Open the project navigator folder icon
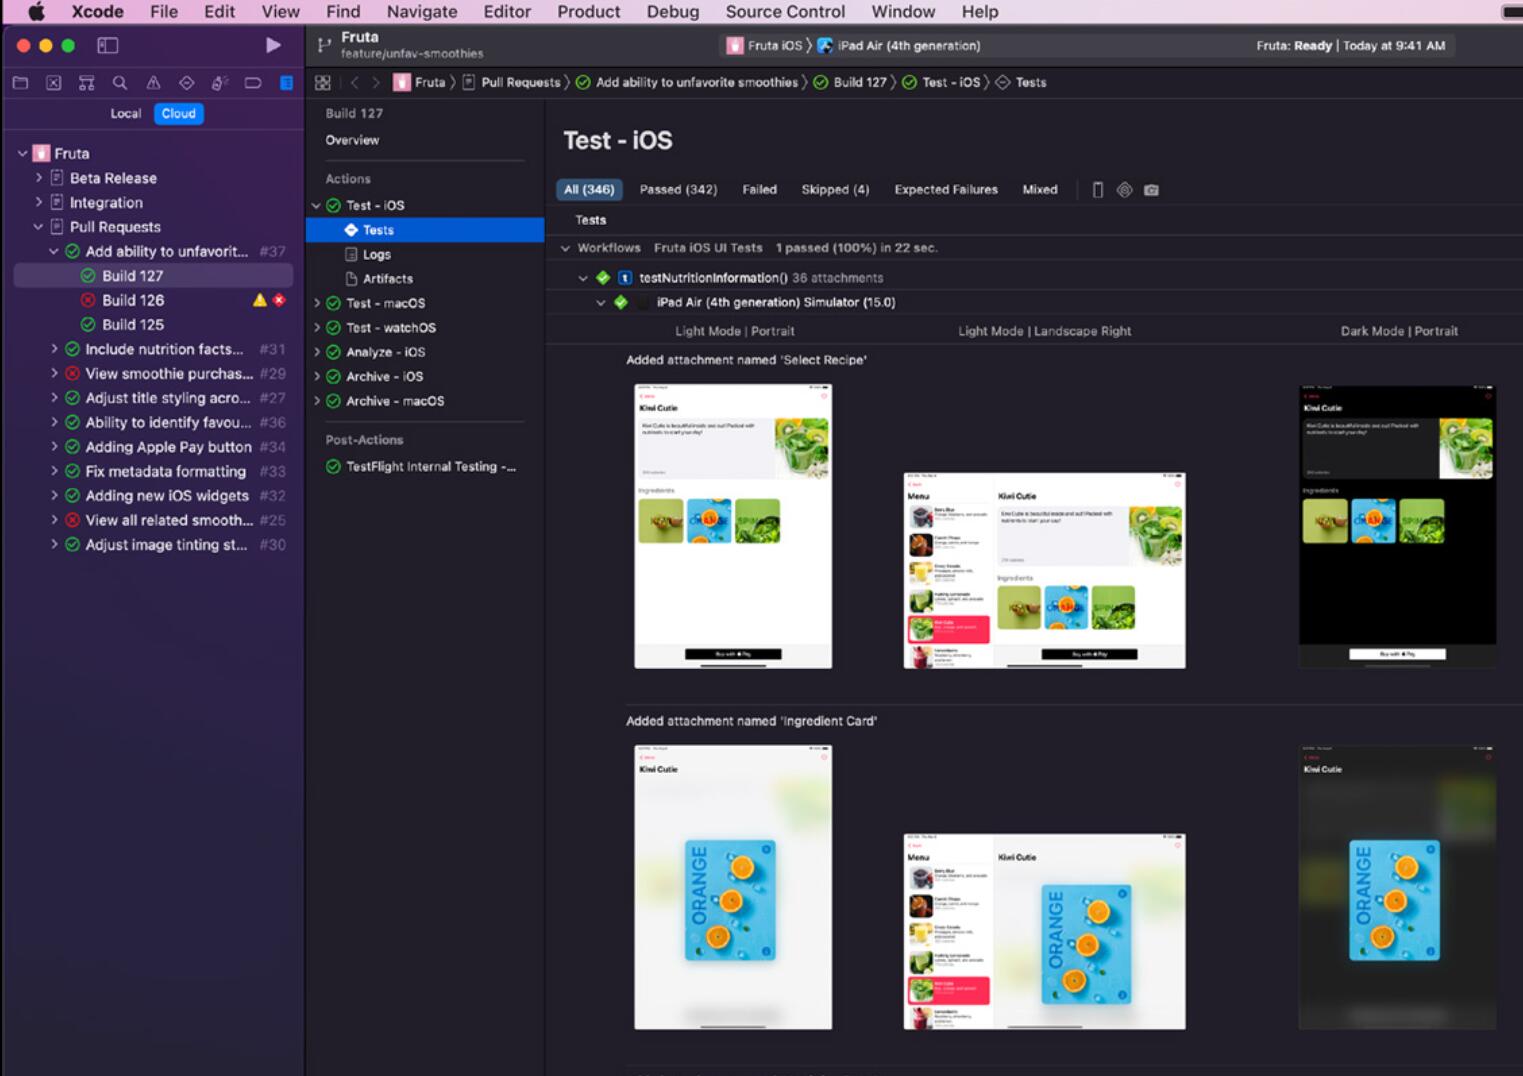Image resolution: width=1523 pixels, height=1076 pixels. 20,83
